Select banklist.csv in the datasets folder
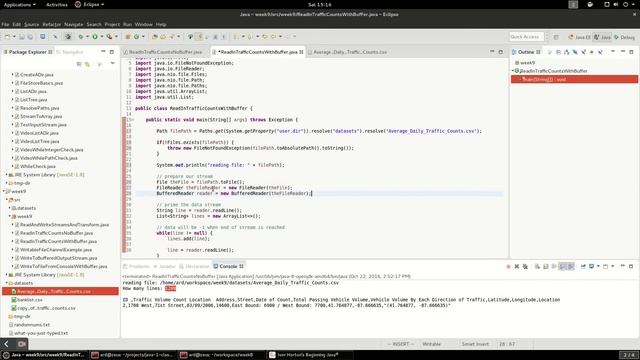640x360 pixels. [29, 300]
